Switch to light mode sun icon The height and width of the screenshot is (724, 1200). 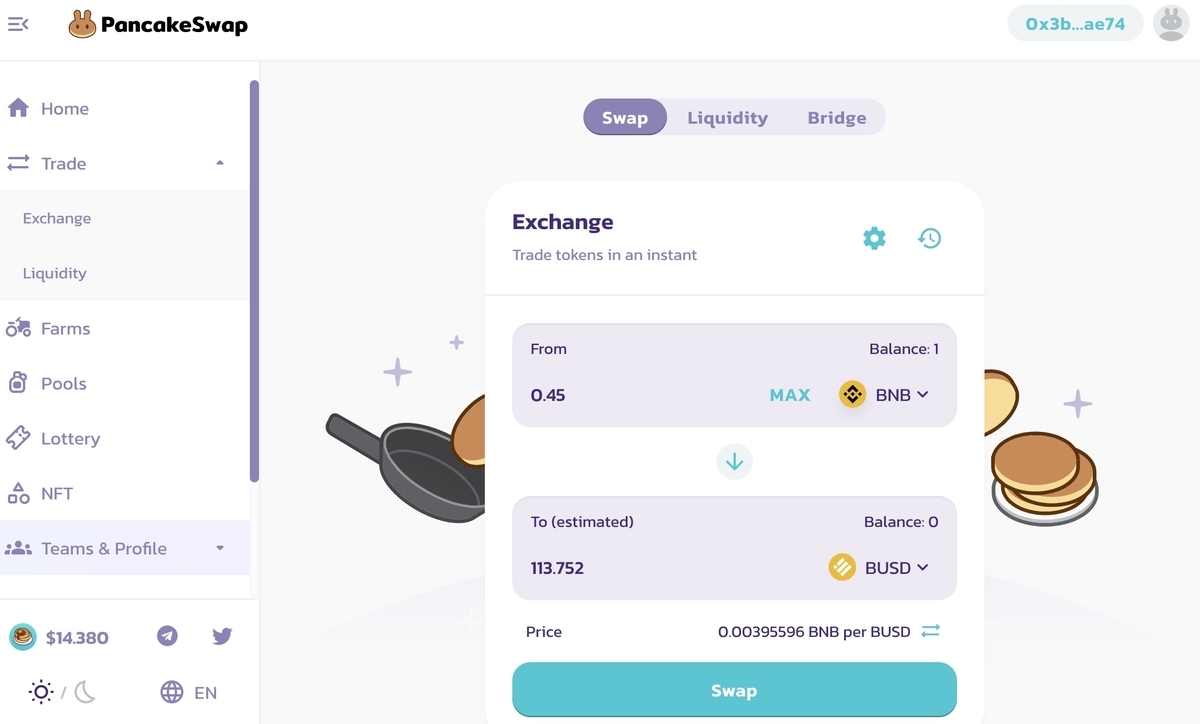41,691
